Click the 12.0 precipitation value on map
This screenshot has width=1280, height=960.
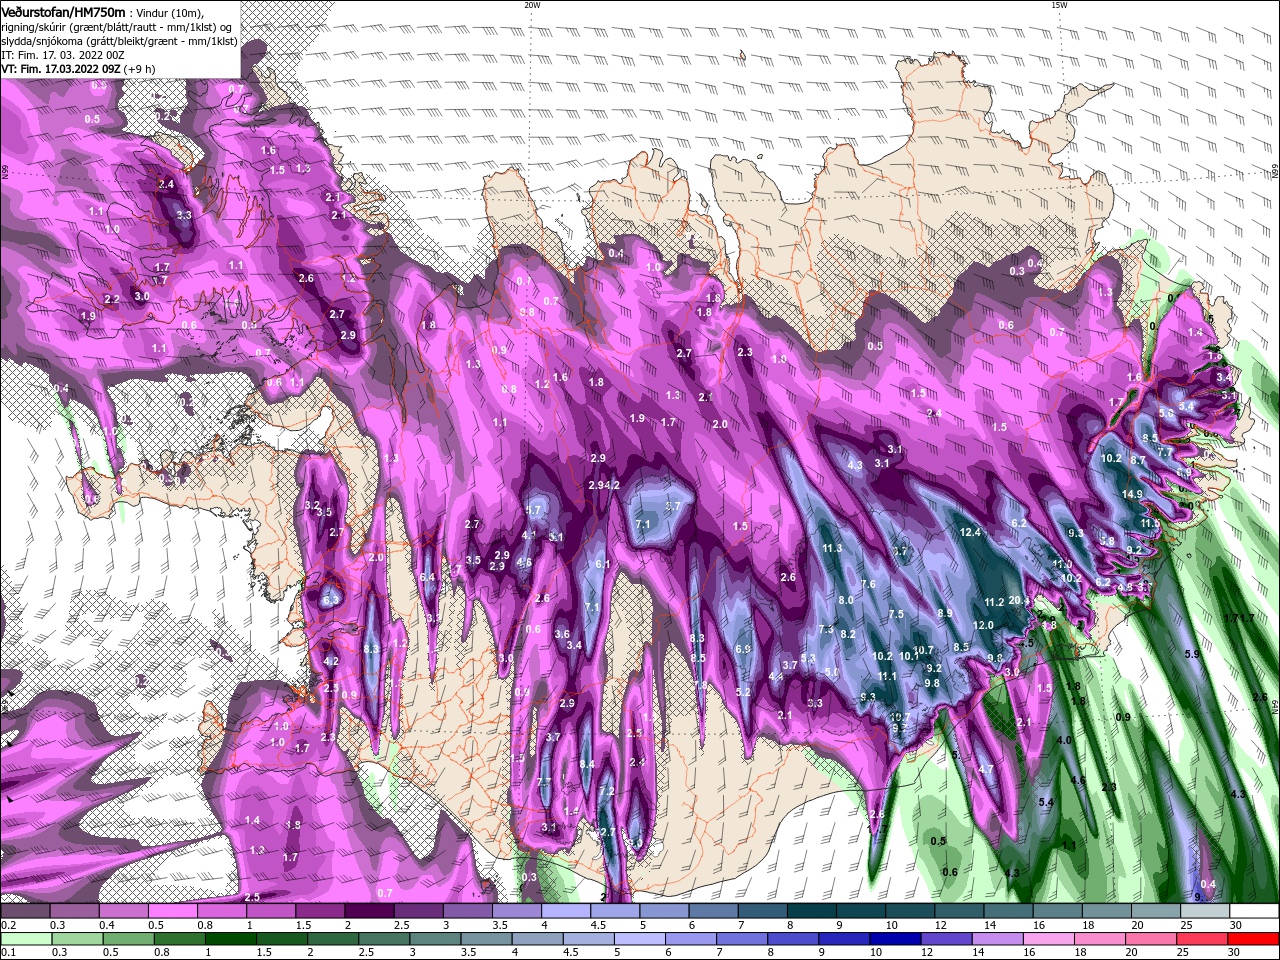pyautogui.click(x=984, y=625)
